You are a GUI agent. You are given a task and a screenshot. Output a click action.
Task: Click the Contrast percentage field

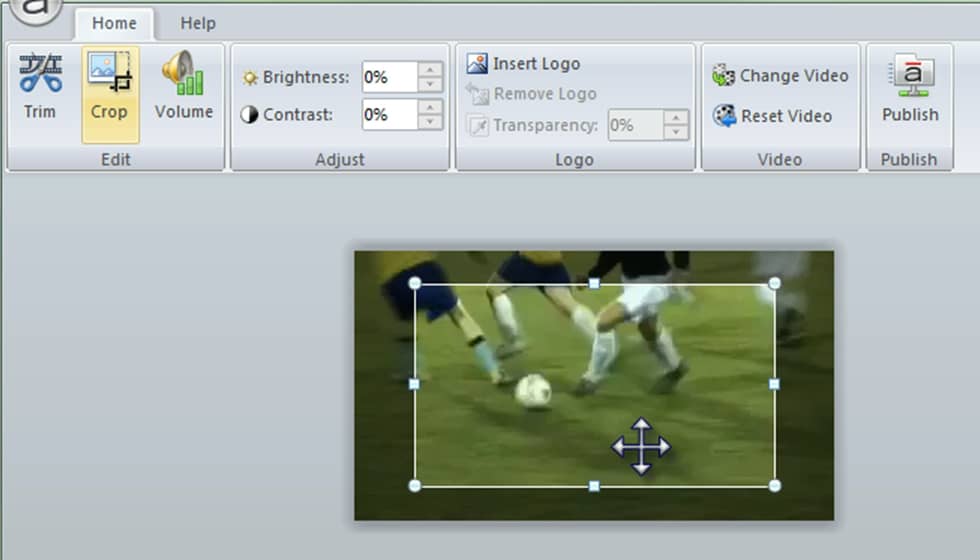click(389, 114)
